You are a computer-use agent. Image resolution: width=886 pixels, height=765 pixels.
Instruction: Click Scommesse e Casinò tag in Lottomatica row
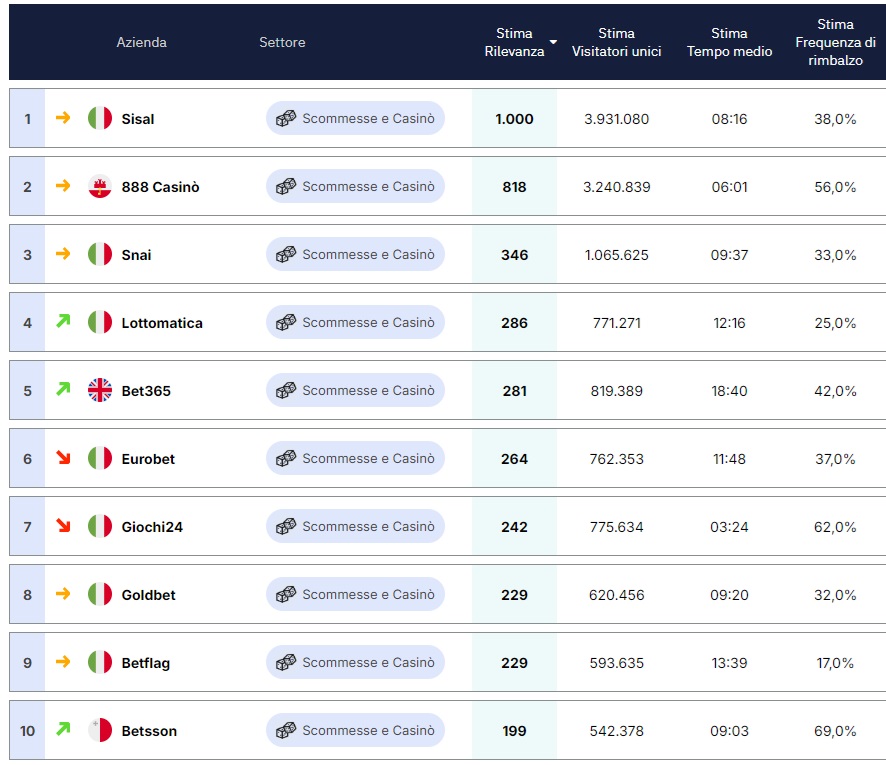[x=355, y=322]
